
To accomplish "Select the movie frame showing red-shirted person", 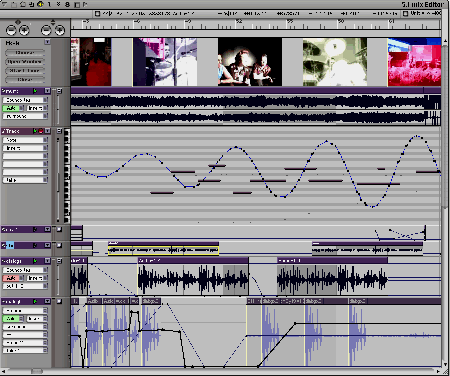I will pyautogui.click(x=91, y=62).
